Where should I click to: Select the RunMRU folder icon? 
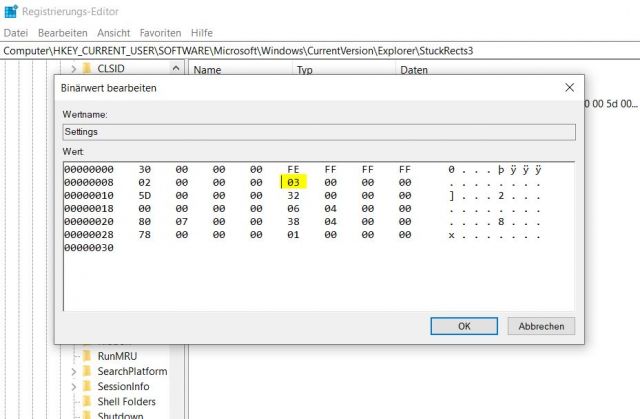tap(87, 356)
